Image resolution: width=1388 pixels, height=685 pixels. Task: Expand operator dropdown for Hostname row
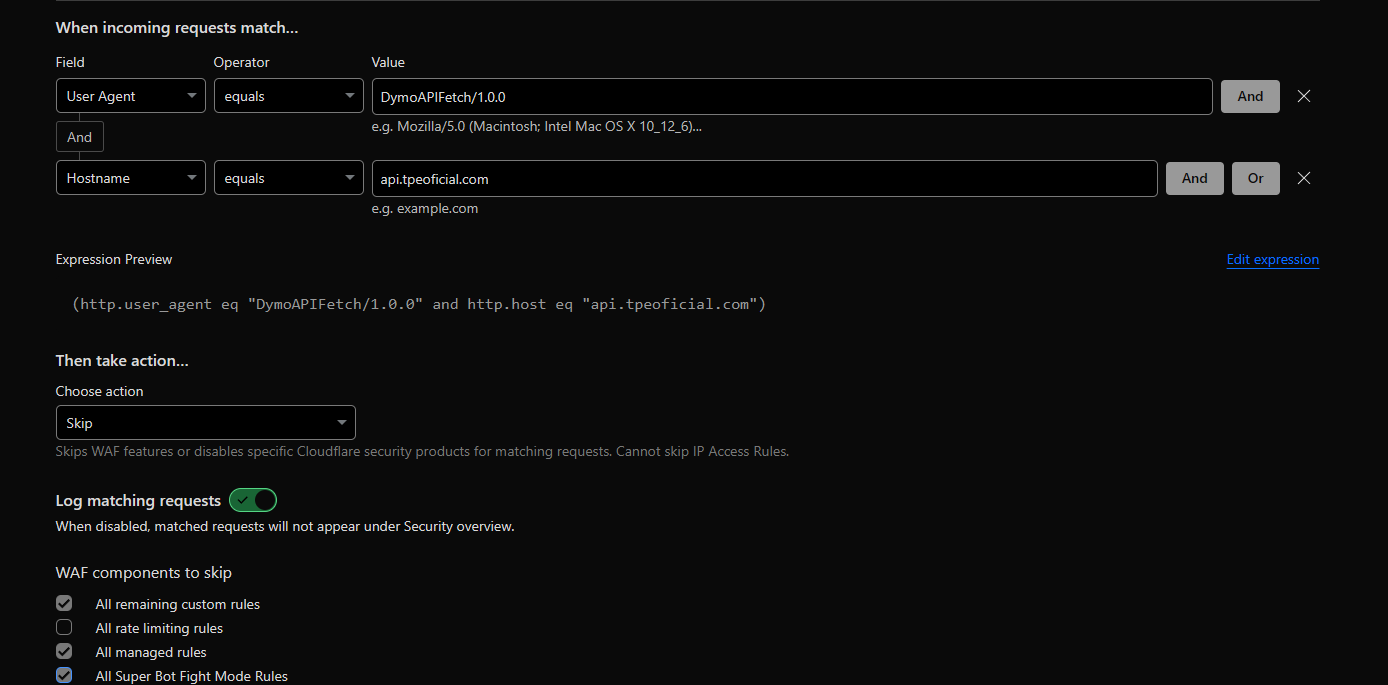(288, 178)
